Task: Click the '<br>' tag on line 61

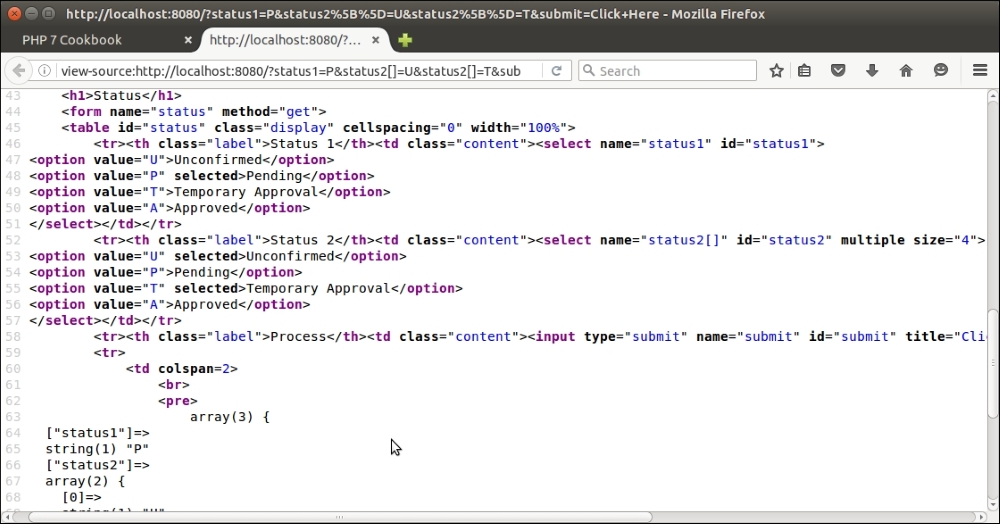Action: pyautogui.click(x=173, y=384)
